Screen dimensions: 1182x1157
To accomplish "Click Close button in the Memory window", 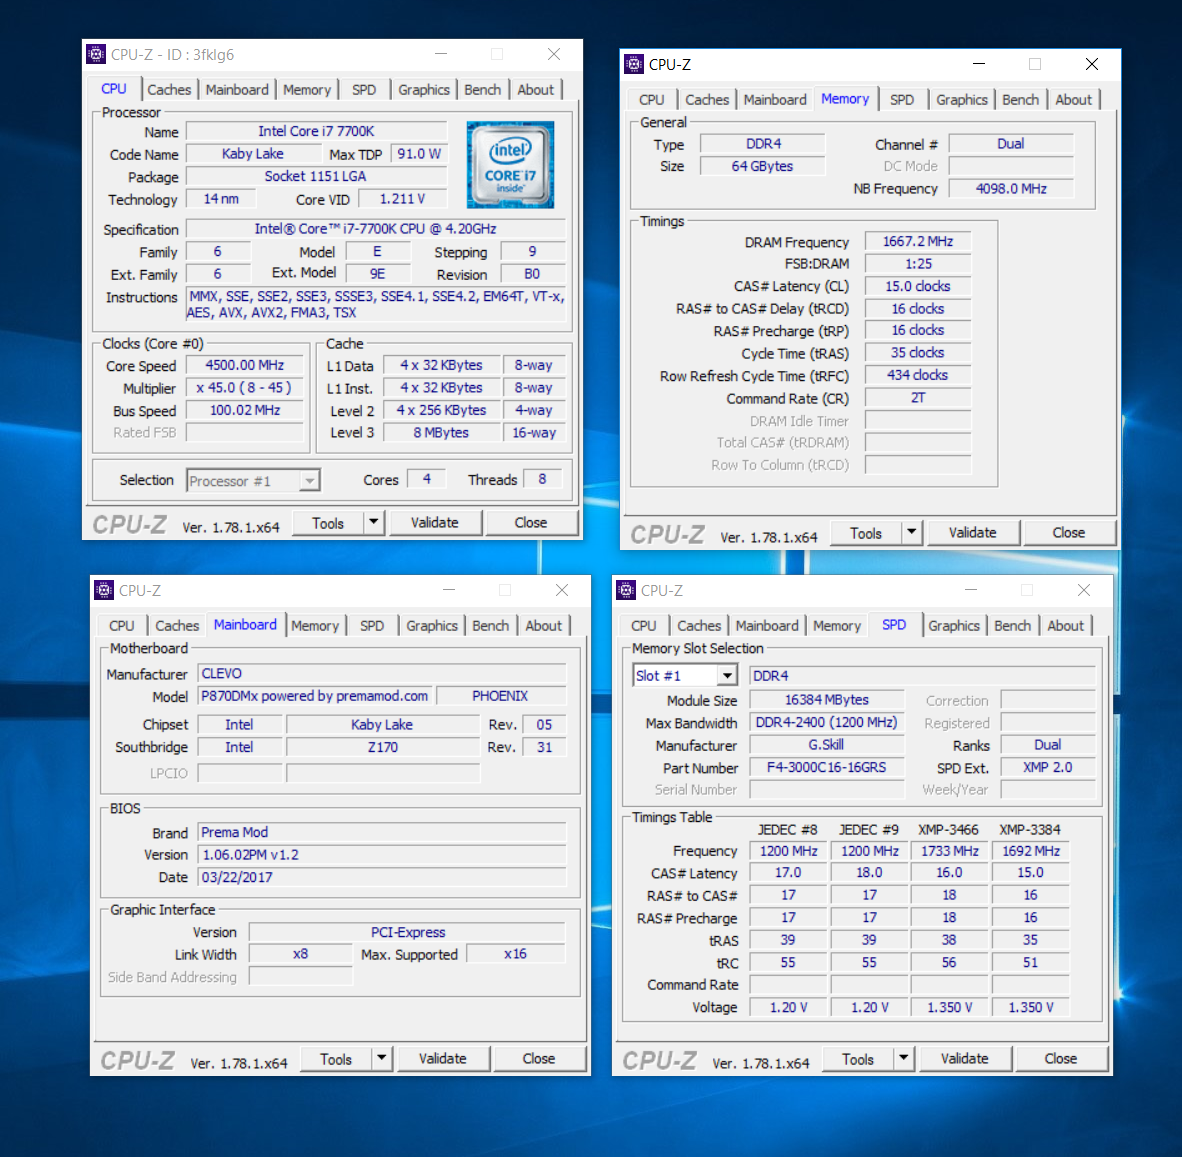I will [x=1069, y=532].
